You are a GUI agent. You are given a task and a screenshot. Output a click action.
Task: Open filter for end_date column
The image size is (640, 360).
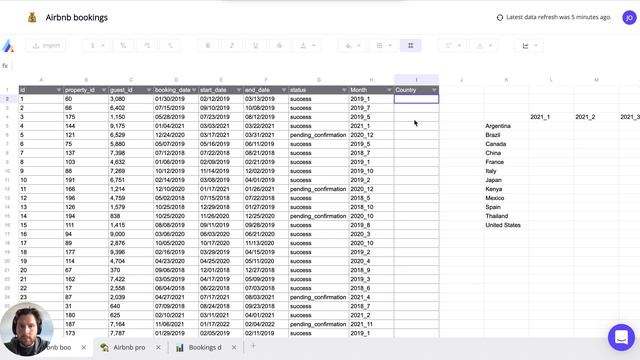(x=284, y=90)
